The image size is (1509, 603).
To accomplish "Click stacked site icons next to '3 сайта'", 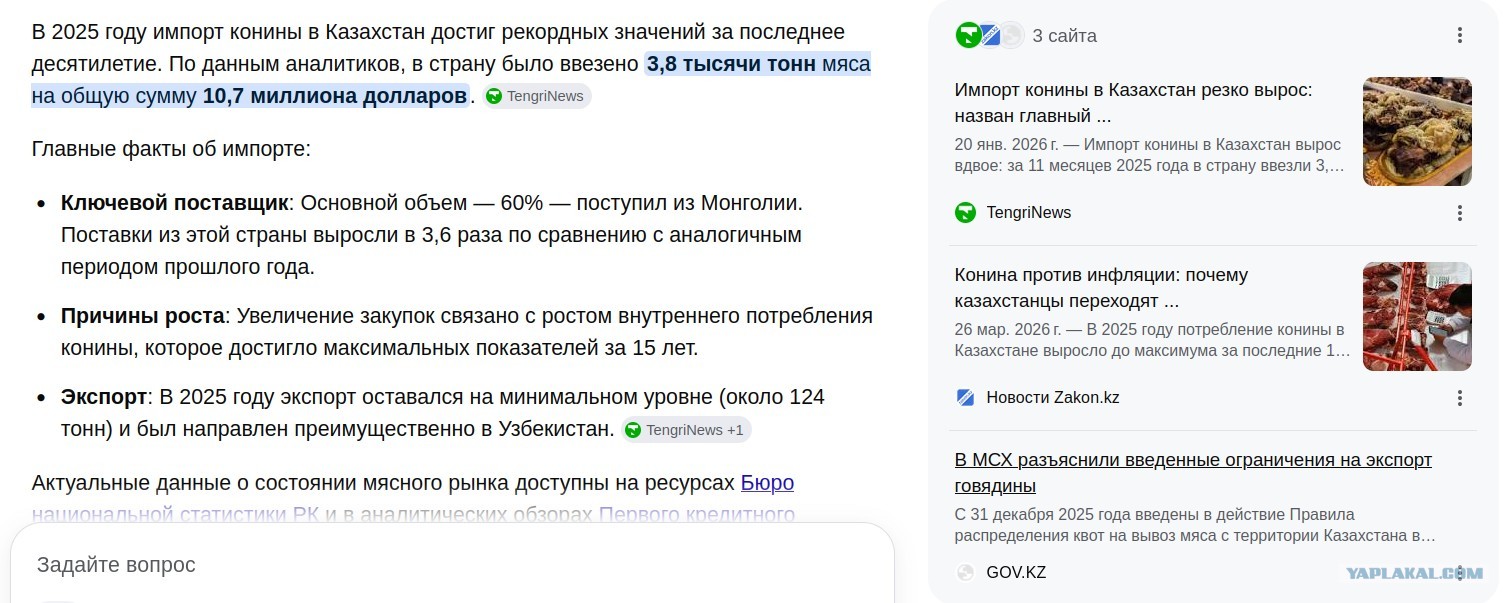I will (x=989, y=35).
